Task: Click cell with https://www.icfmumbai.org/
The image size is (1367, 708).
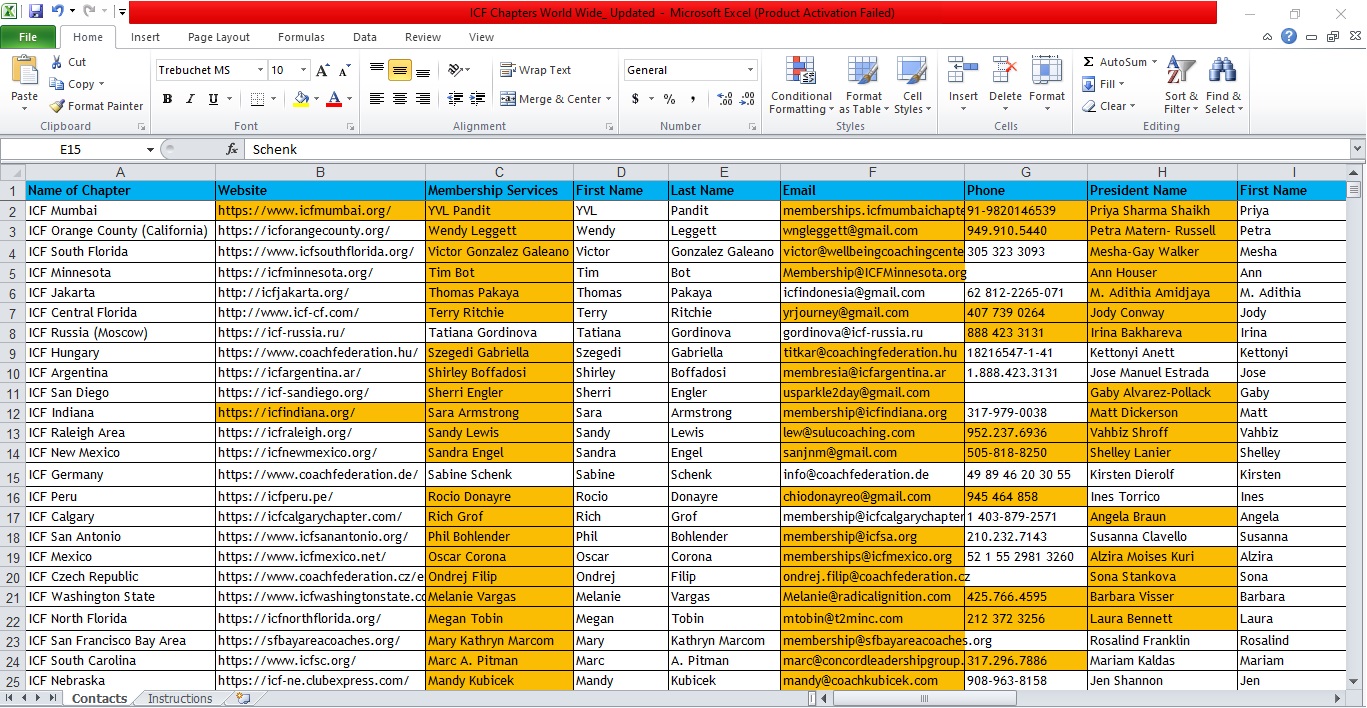Action: [320, 211]
